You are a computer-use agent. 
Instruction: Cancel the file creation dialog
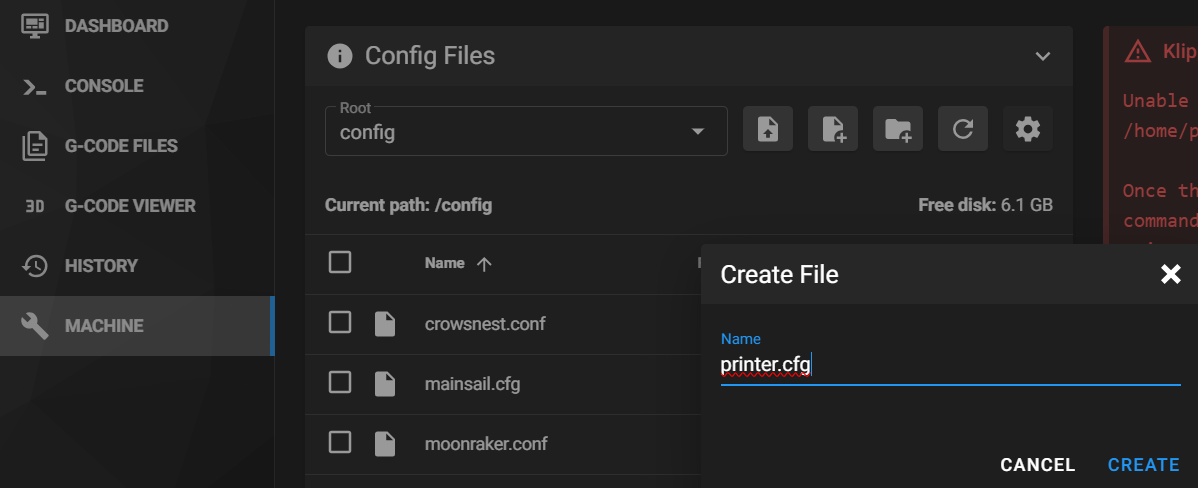coord(1037,465)
